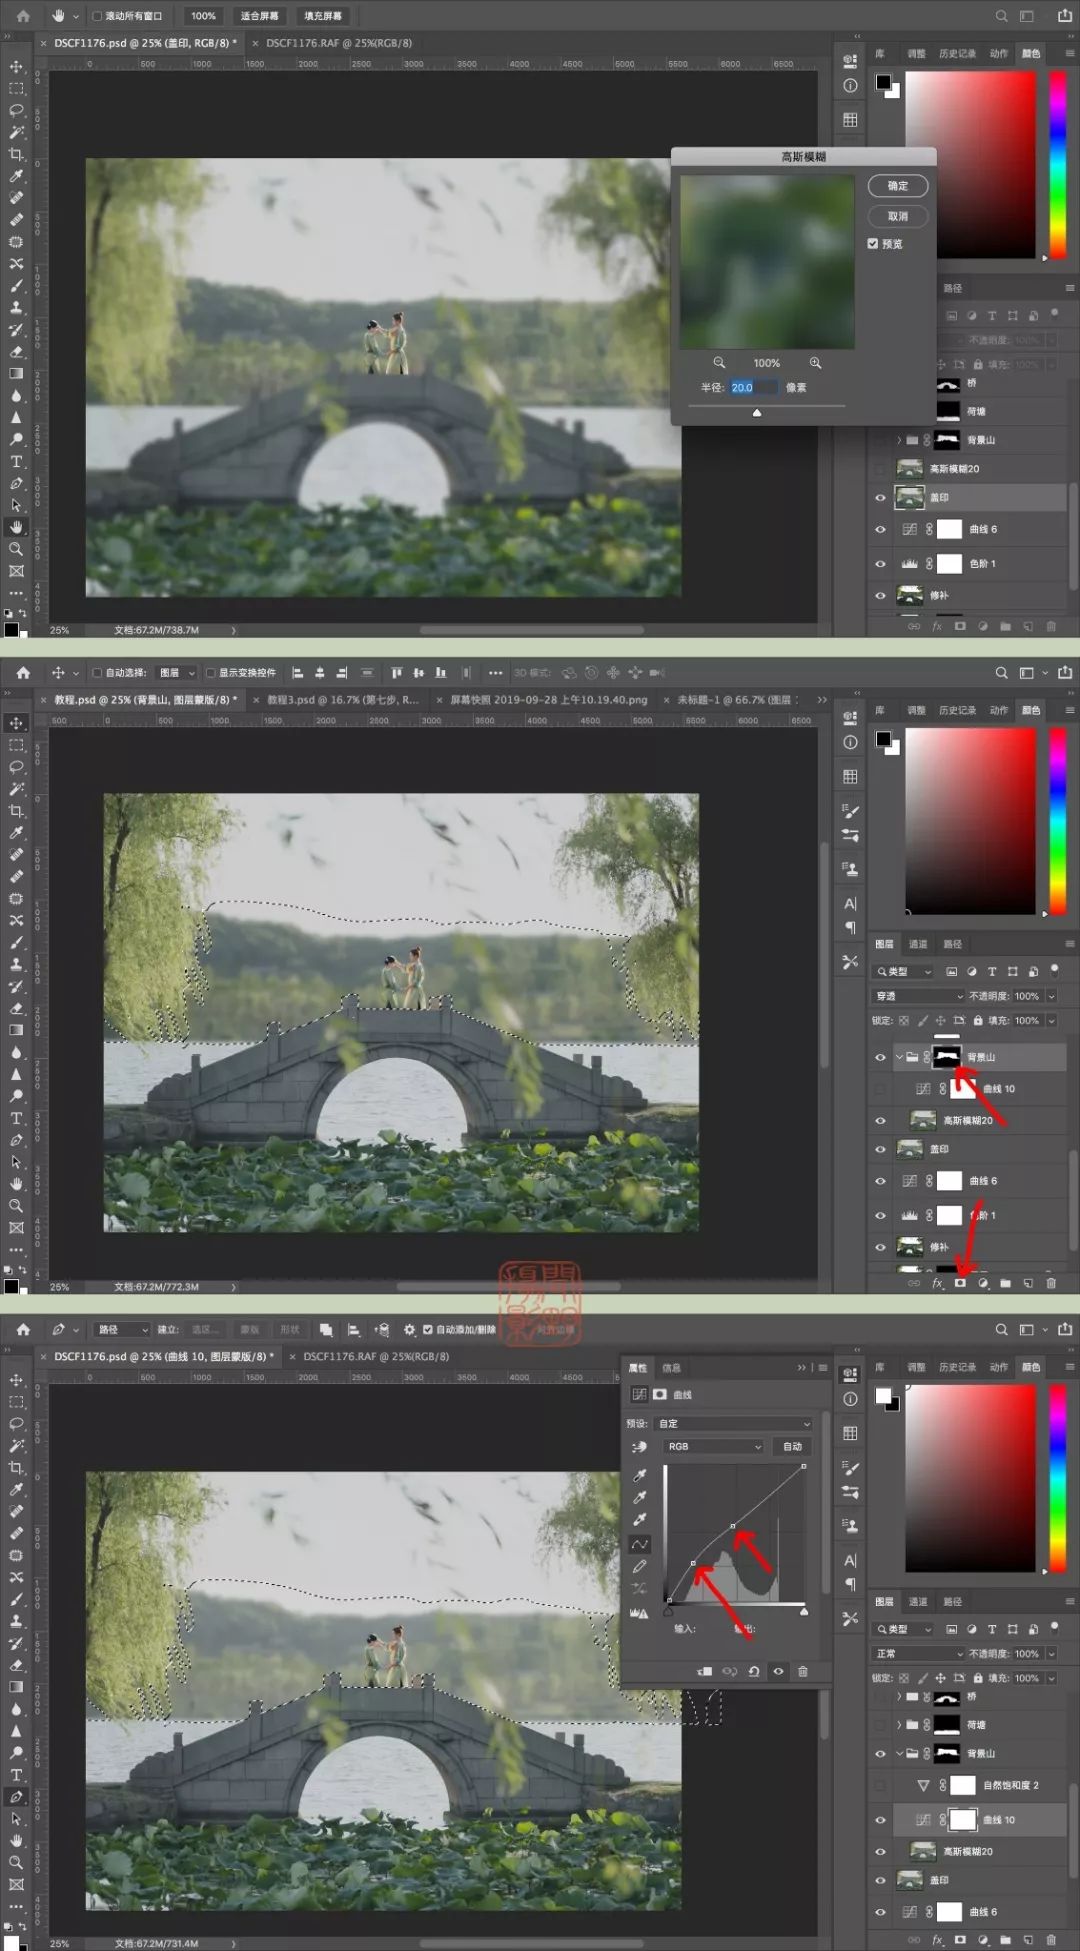Switch to the 信息 tab beside 属性
1080x1951 pixels.
672,1368
